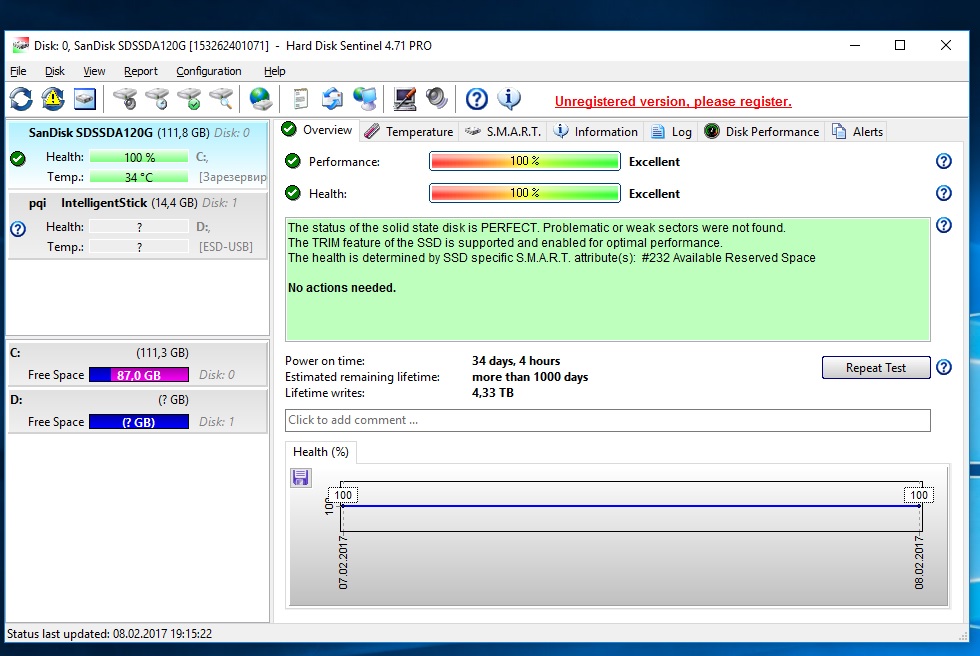The width and height of the screenshot is (980, 656).
Task: Click the globe with disk toolbar icon
Action: [260, 98]
